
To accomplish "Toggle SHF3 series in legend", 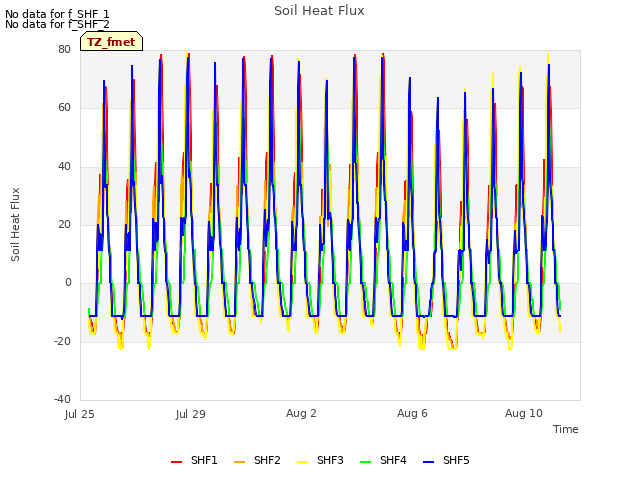I will 320,460.
